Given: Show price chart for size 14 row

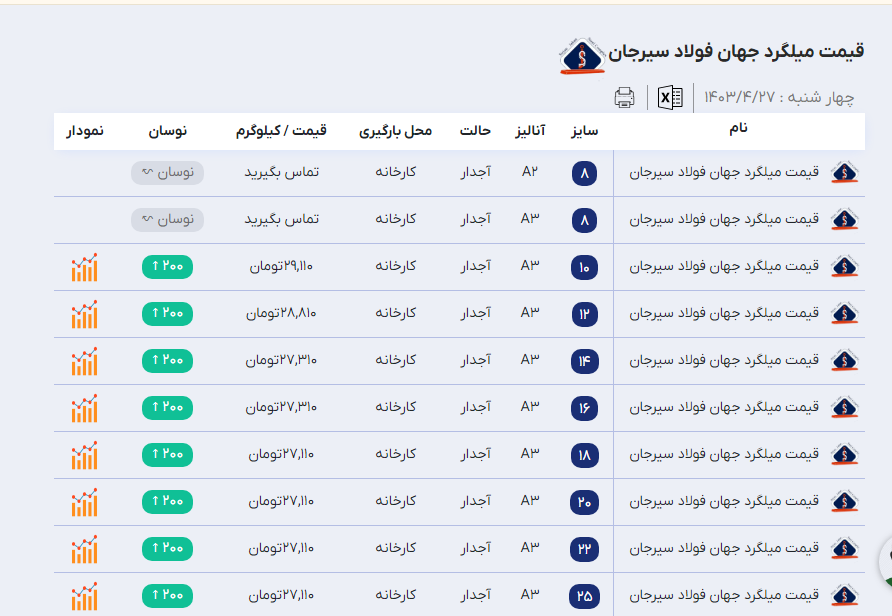Looking at the screenshot, I should (84, 361).
